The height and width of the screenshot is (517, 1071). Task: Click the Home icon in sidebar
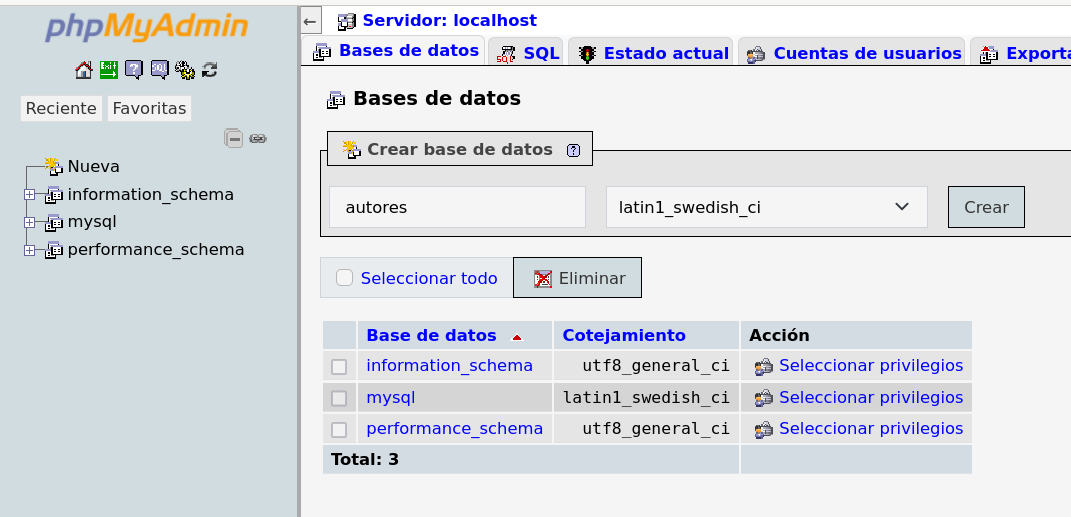[x=84, y=70]
